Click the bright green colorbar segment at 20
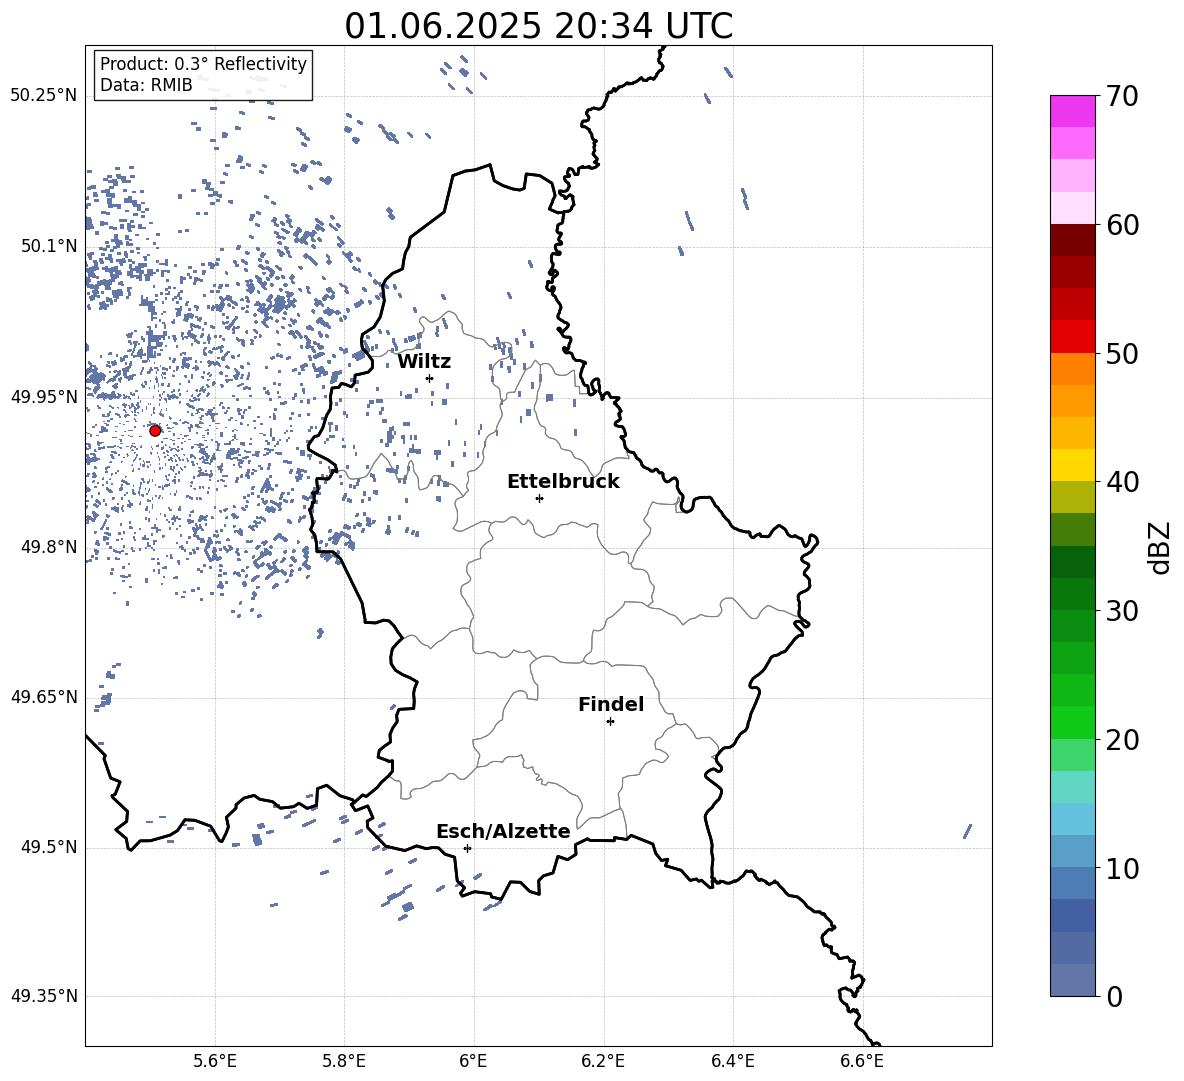 tap(1073, 722)
